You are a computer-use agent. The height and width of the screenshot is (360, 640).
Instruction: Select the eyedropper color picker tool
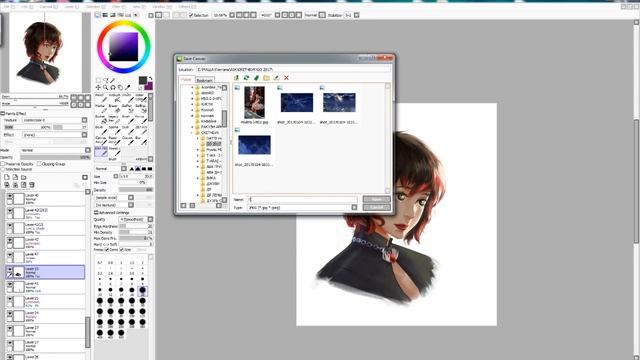click(128, 87)
